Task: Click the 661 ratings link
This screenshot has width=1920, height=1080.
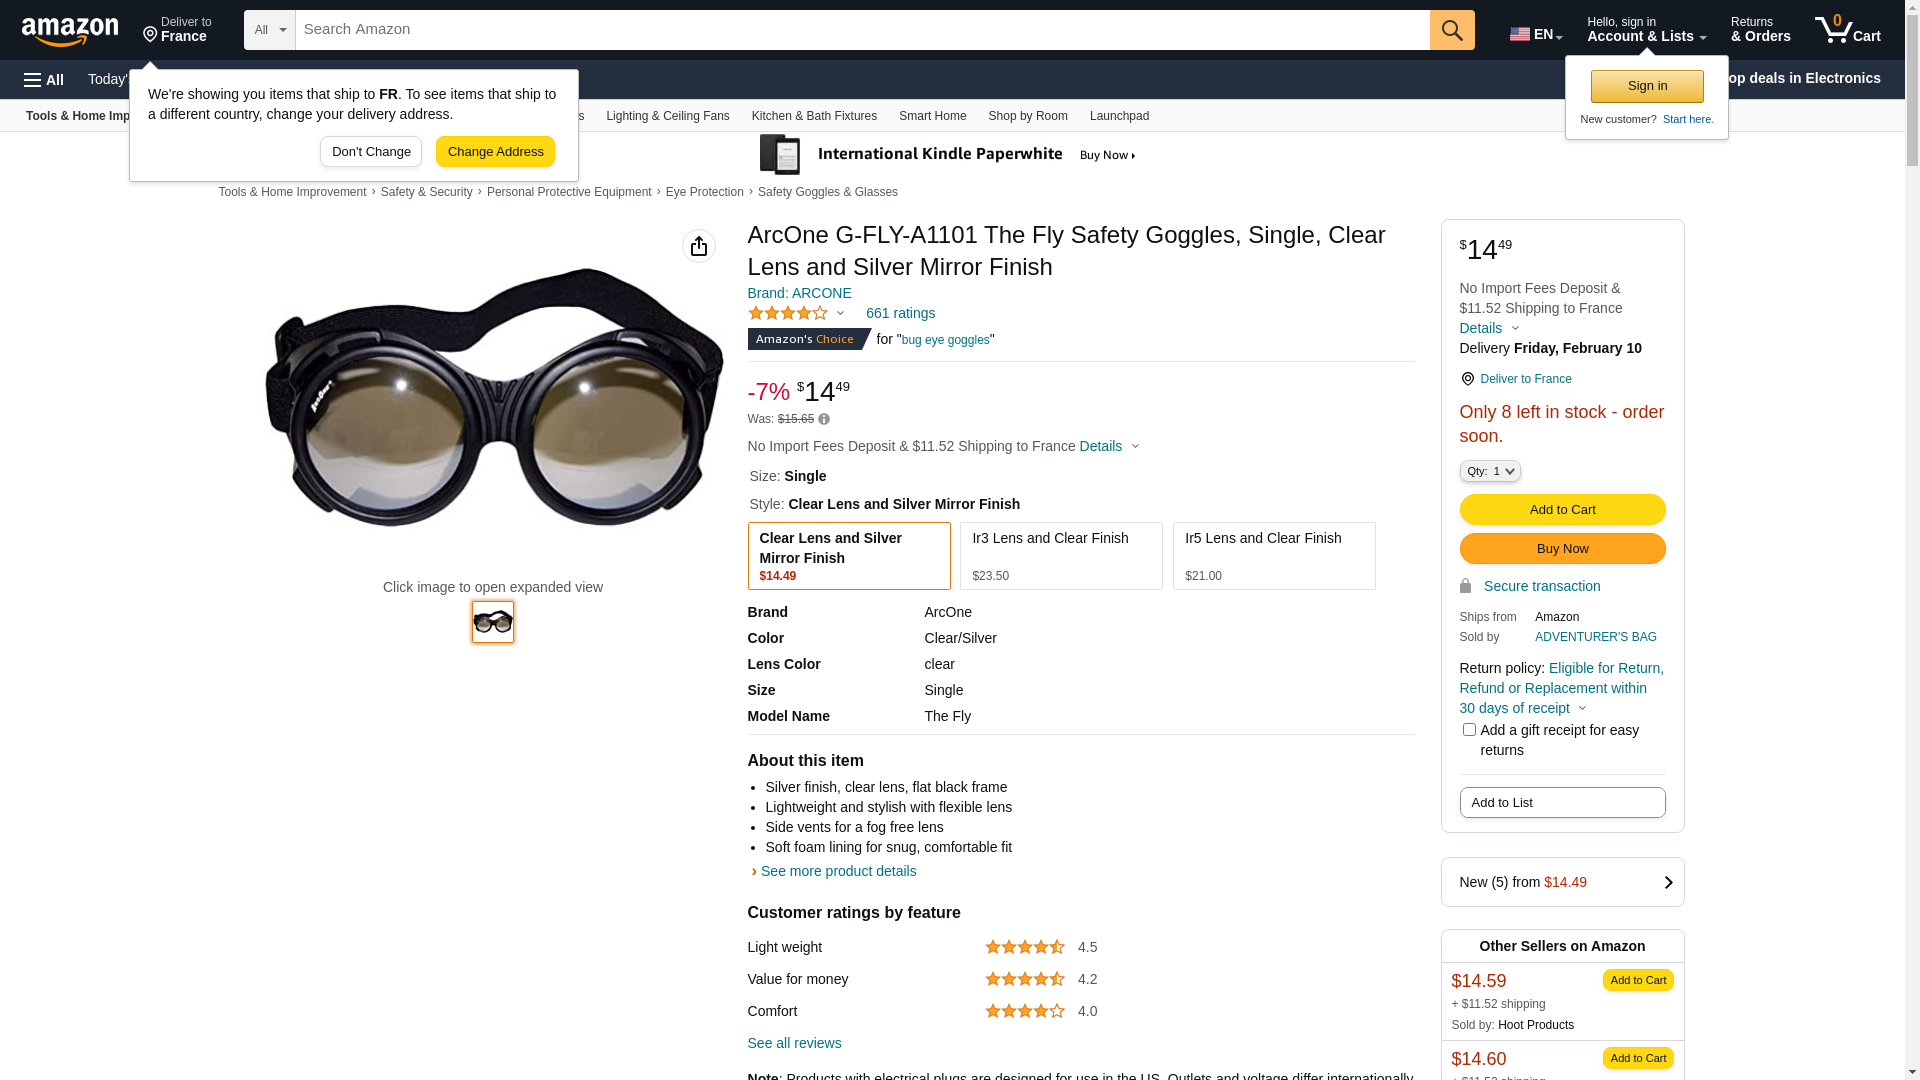Action: tap(900, 313)
